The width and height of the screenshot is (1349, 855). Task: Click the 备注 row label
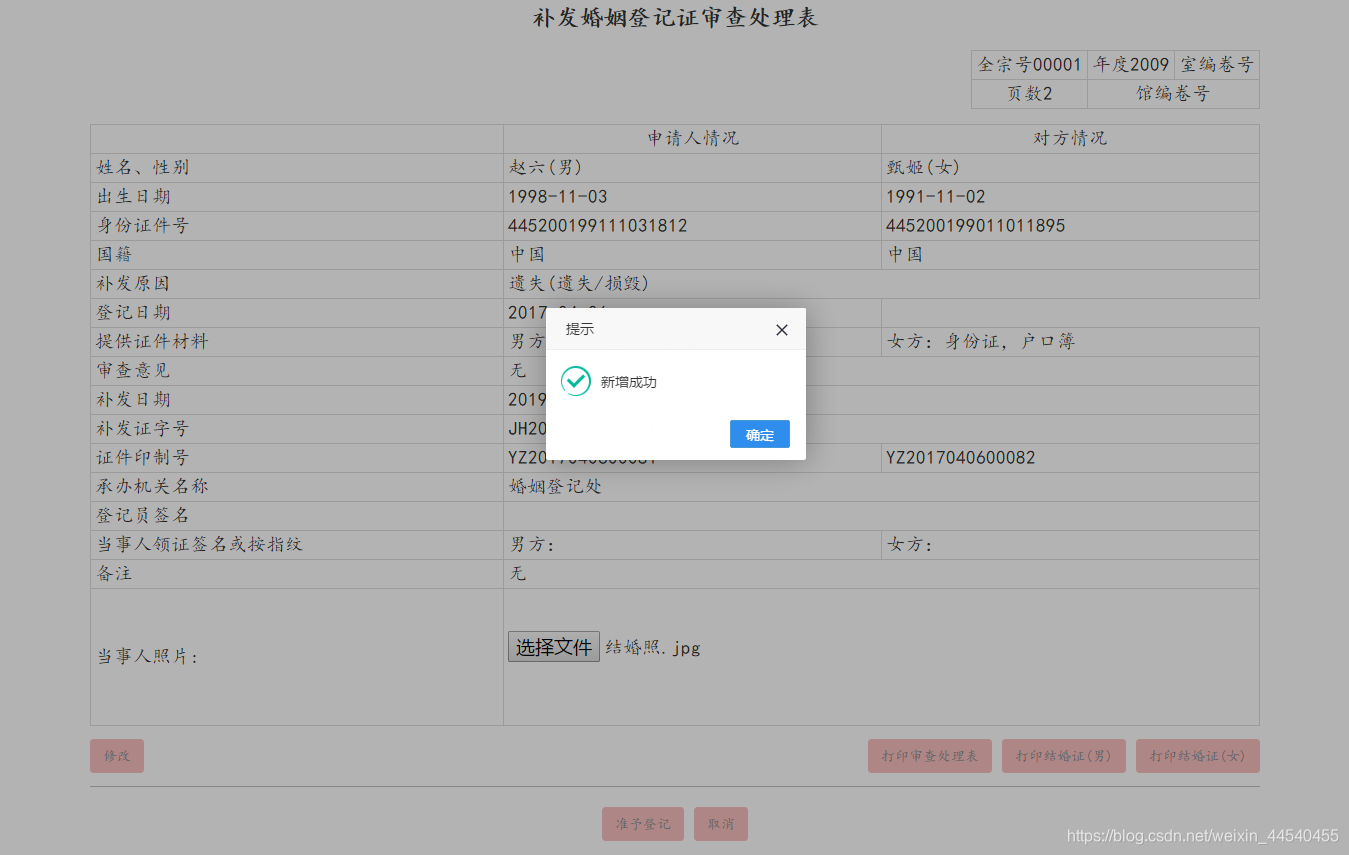114,573
